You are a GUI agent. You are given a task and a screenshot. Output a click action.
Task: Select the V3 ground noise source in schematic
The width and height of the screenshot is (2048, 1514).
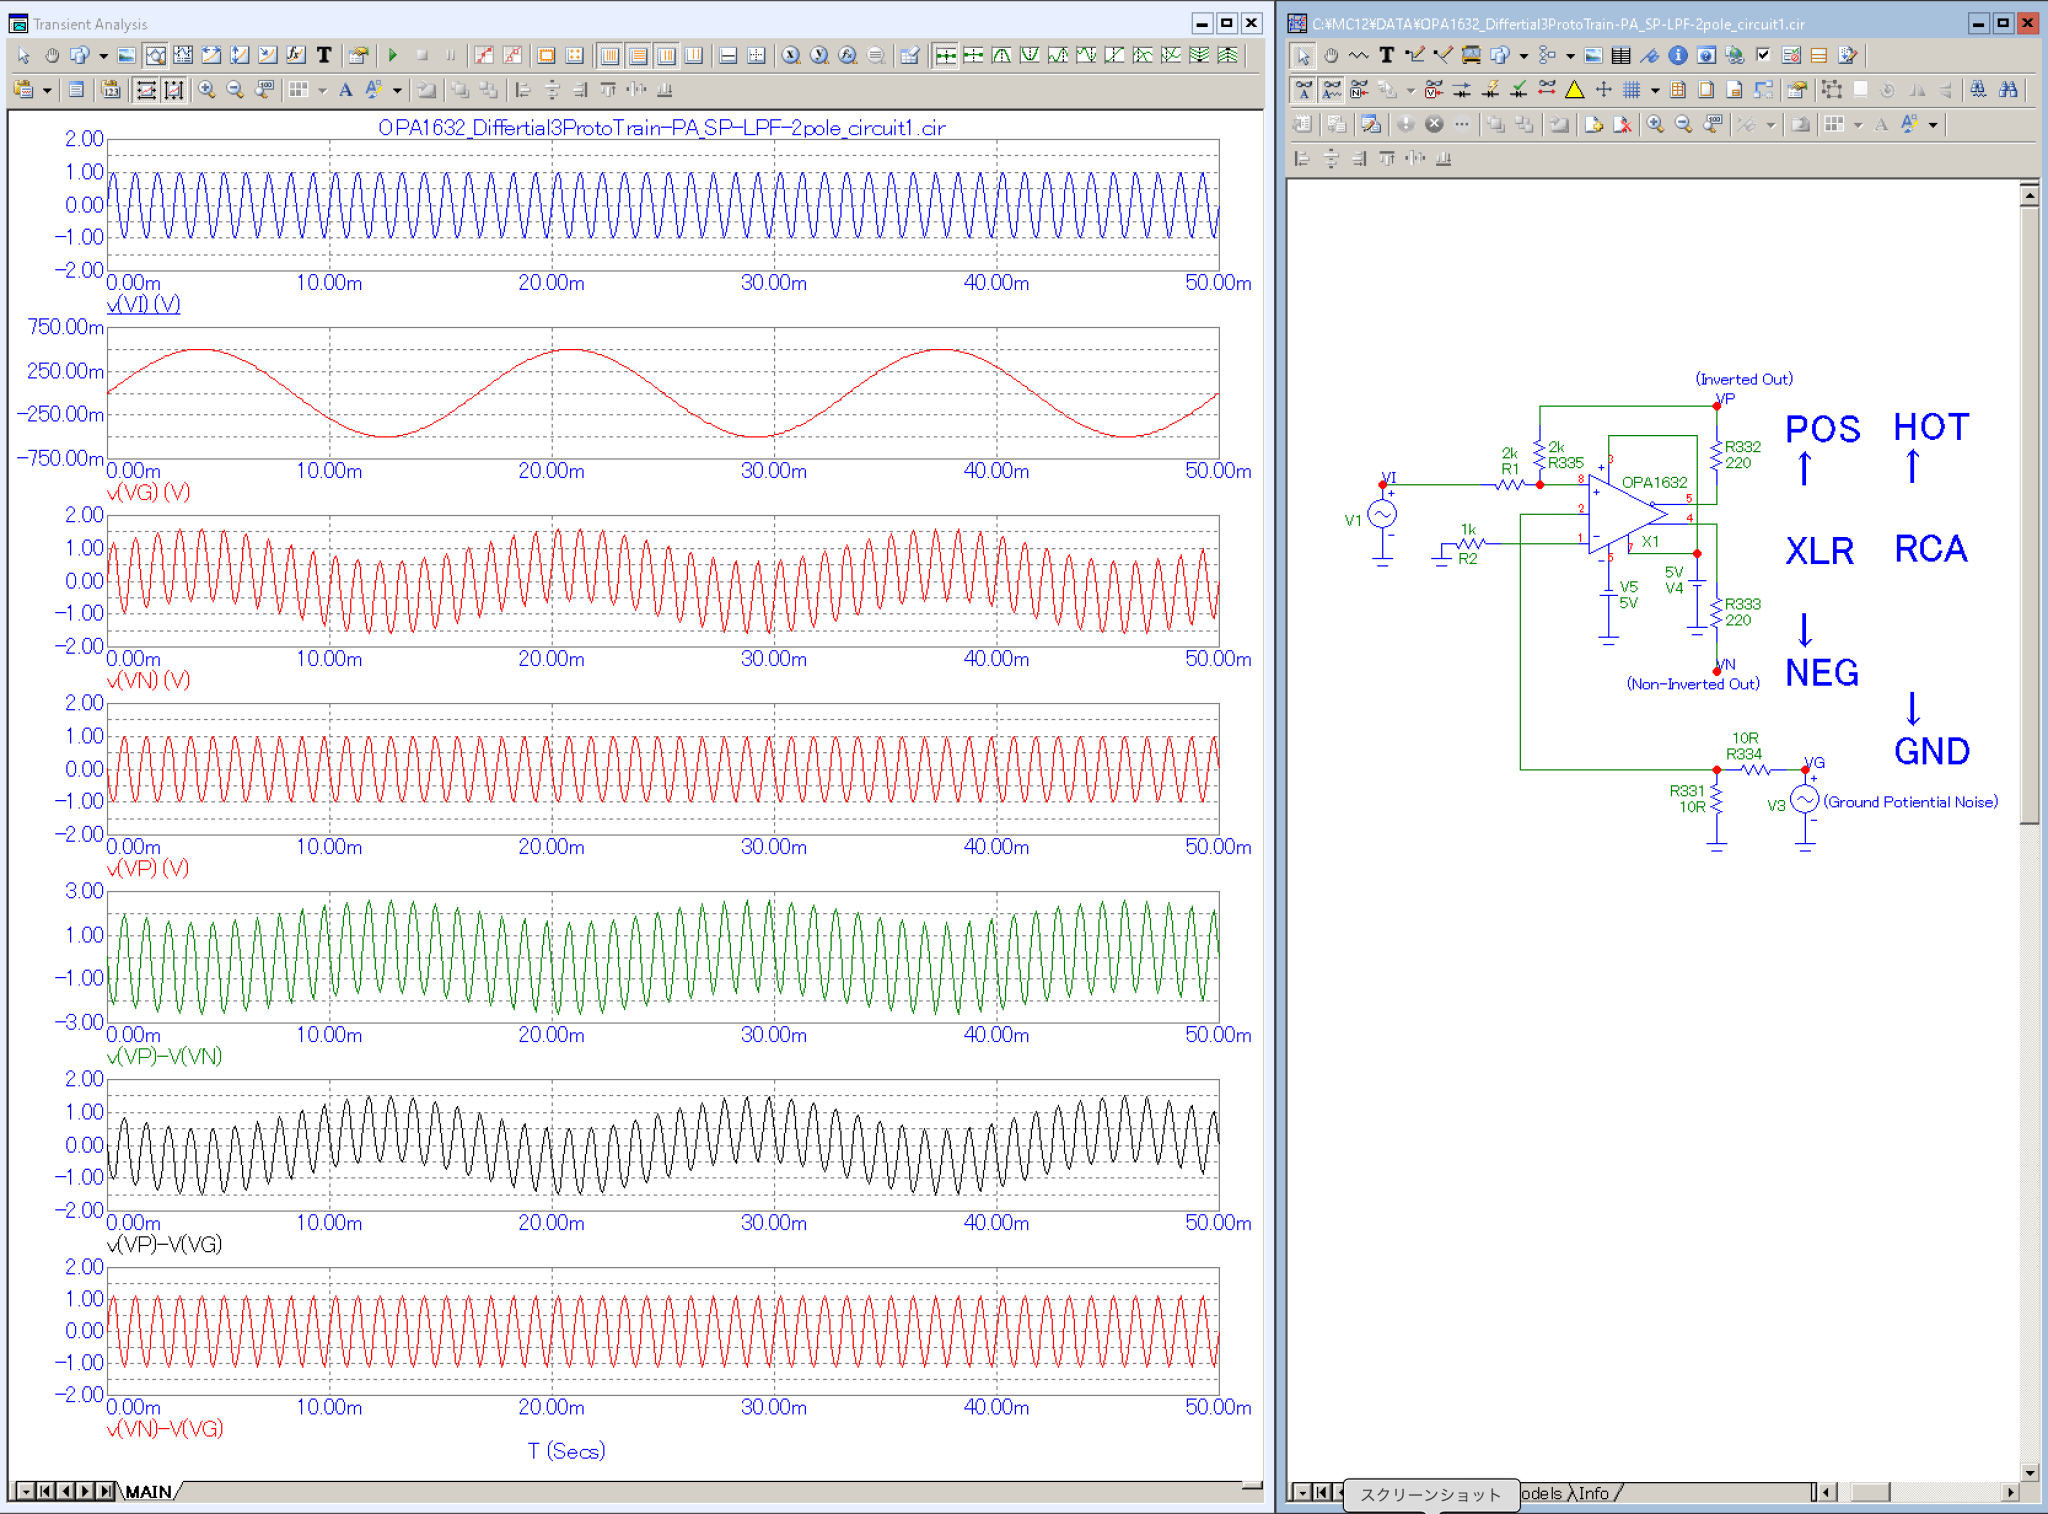(x=1804, y=800)
